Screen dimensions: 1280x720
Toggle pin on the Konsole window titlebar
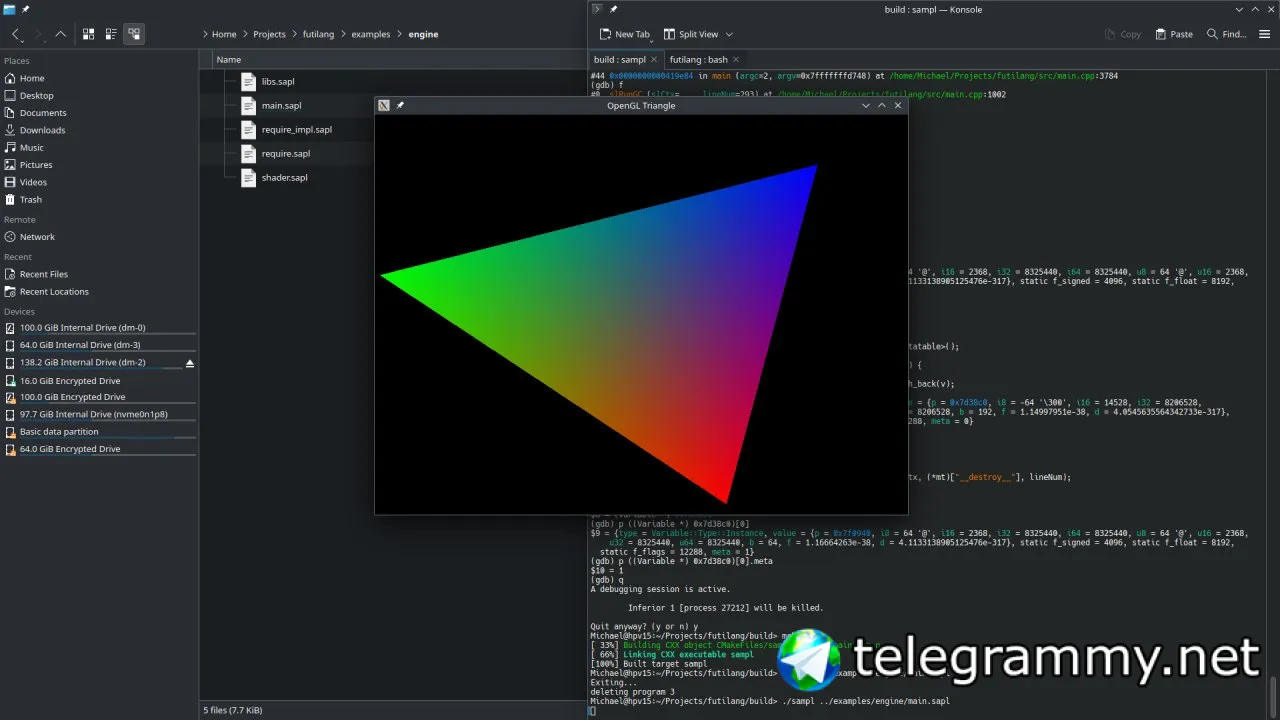[x=614, y=10]
